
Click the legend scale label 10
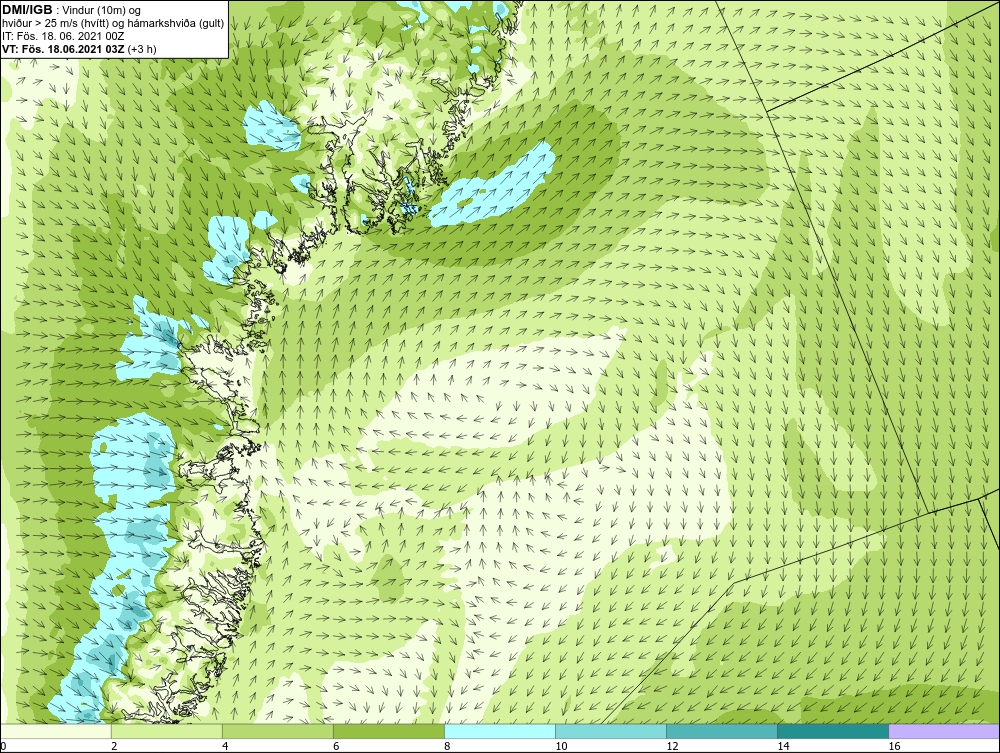561,746
